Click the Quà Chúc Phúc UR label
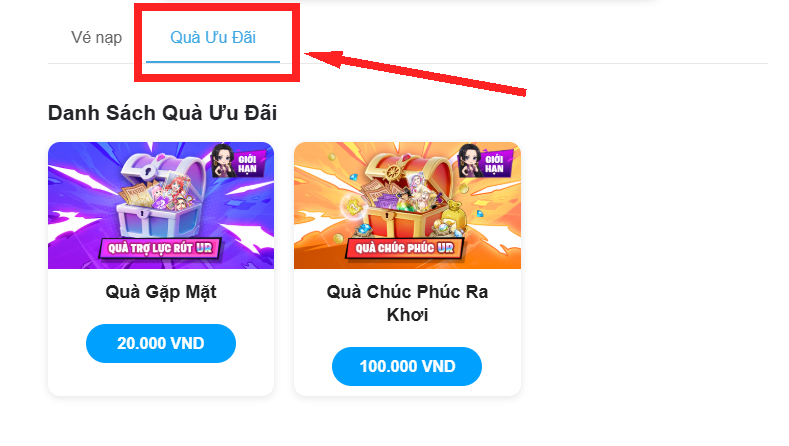 pos(405,248)
